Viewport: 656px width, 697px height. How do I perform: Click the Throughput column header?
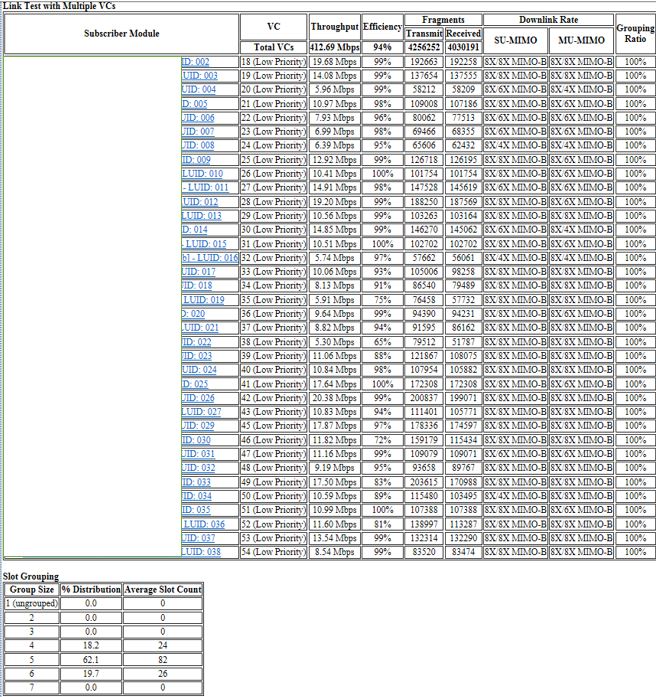click(333, 26)
